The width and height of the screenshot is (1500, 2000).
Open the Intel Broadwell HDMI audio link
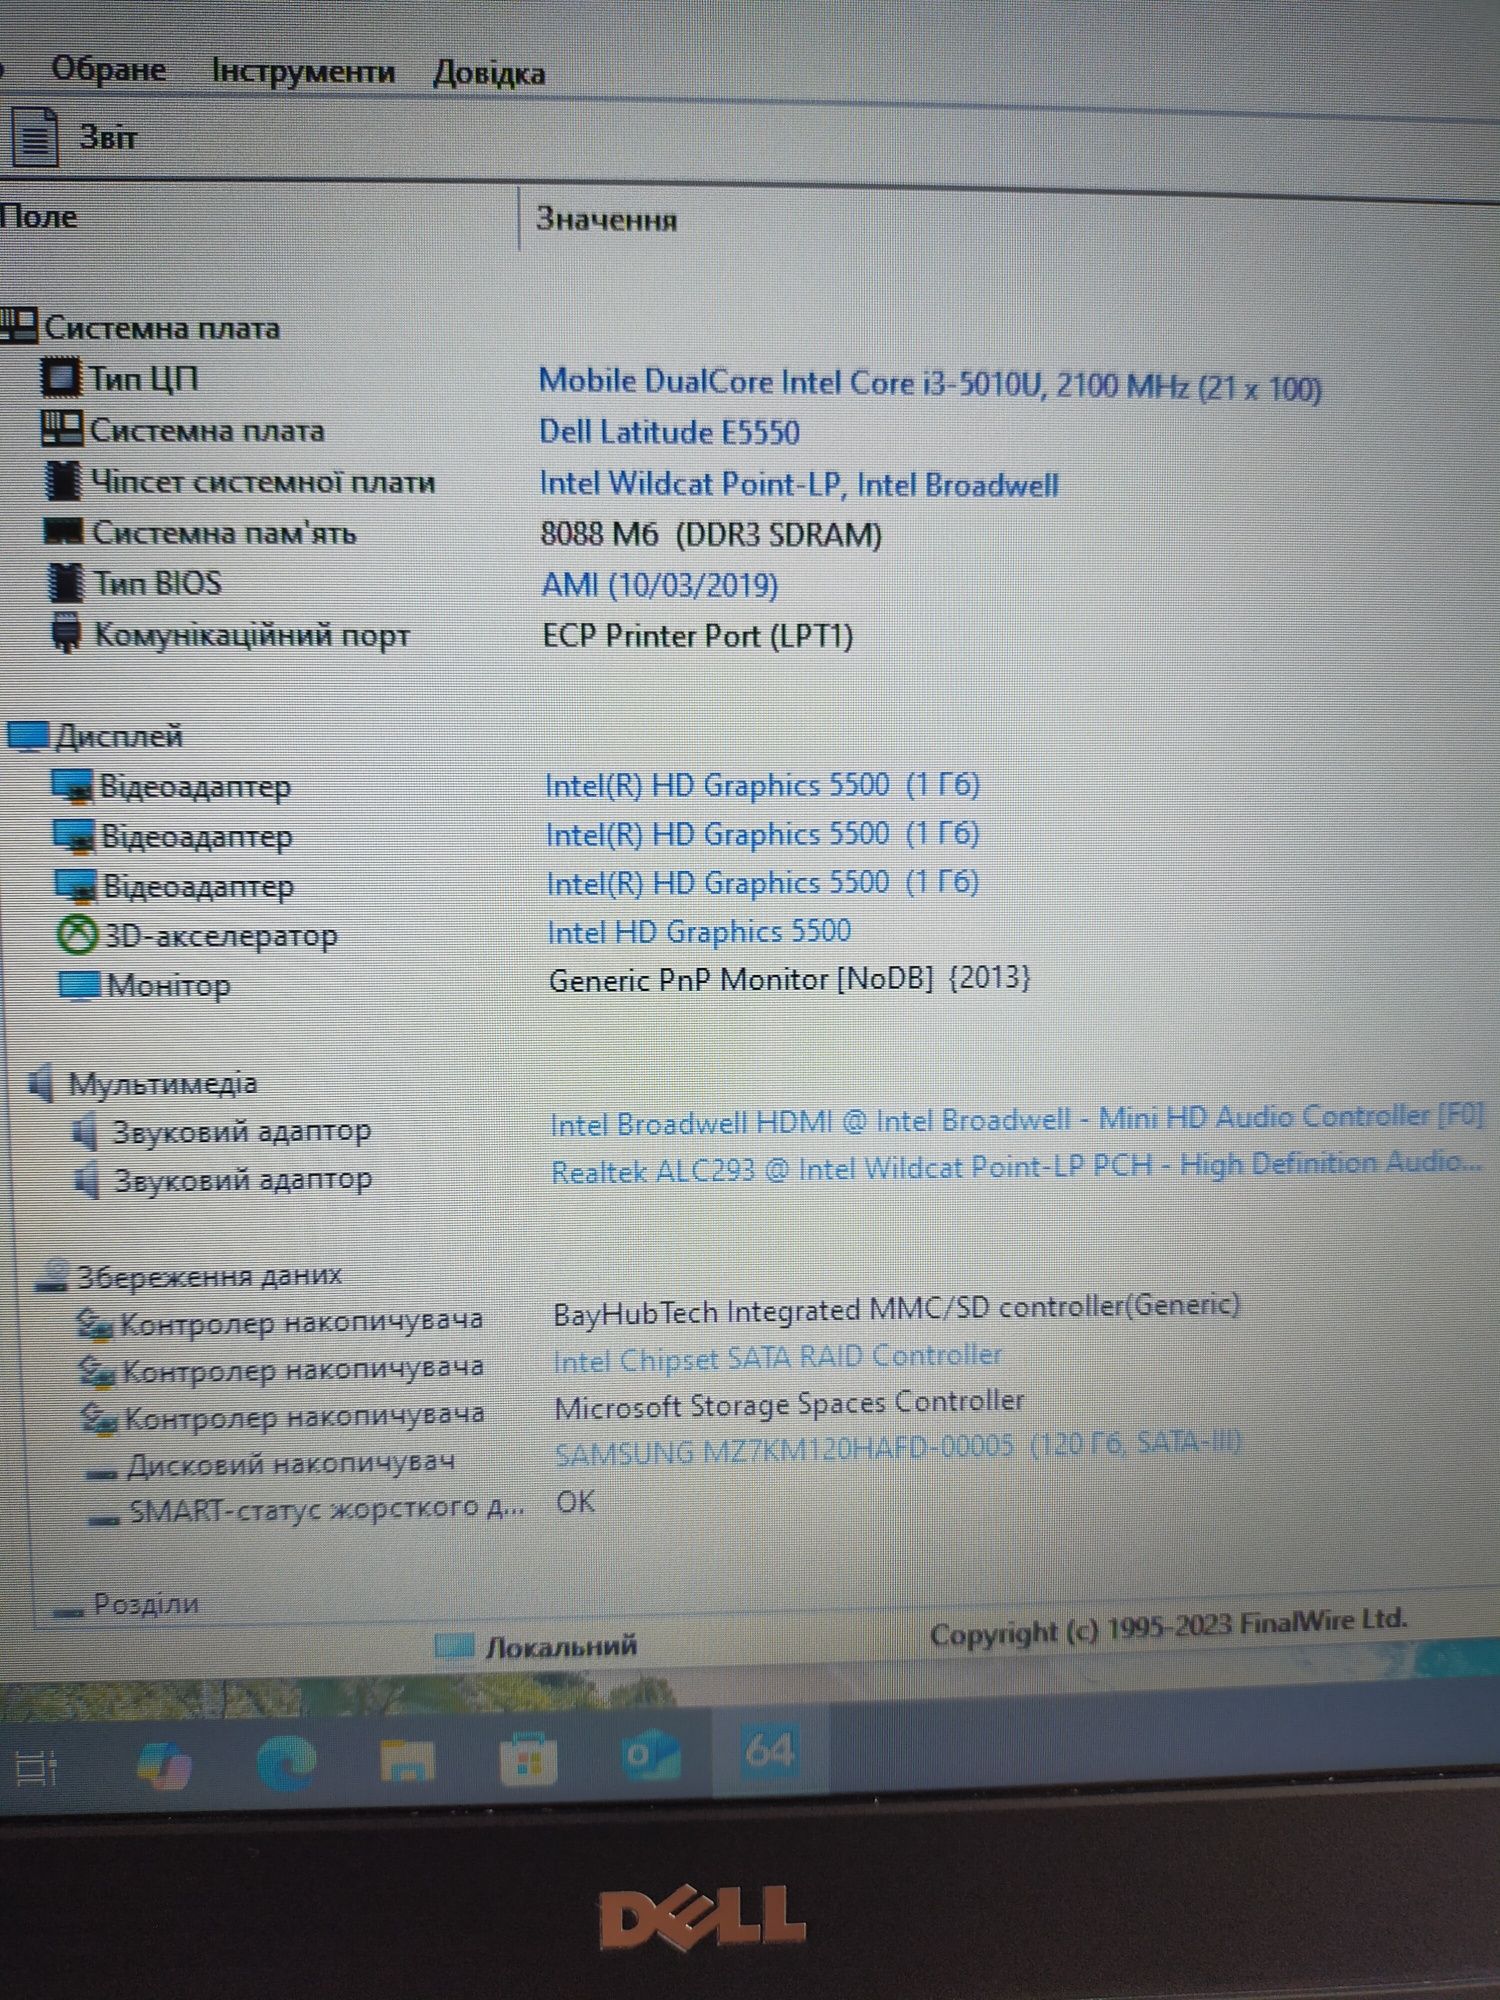pyautogui.click(x=1017, y=1120)
